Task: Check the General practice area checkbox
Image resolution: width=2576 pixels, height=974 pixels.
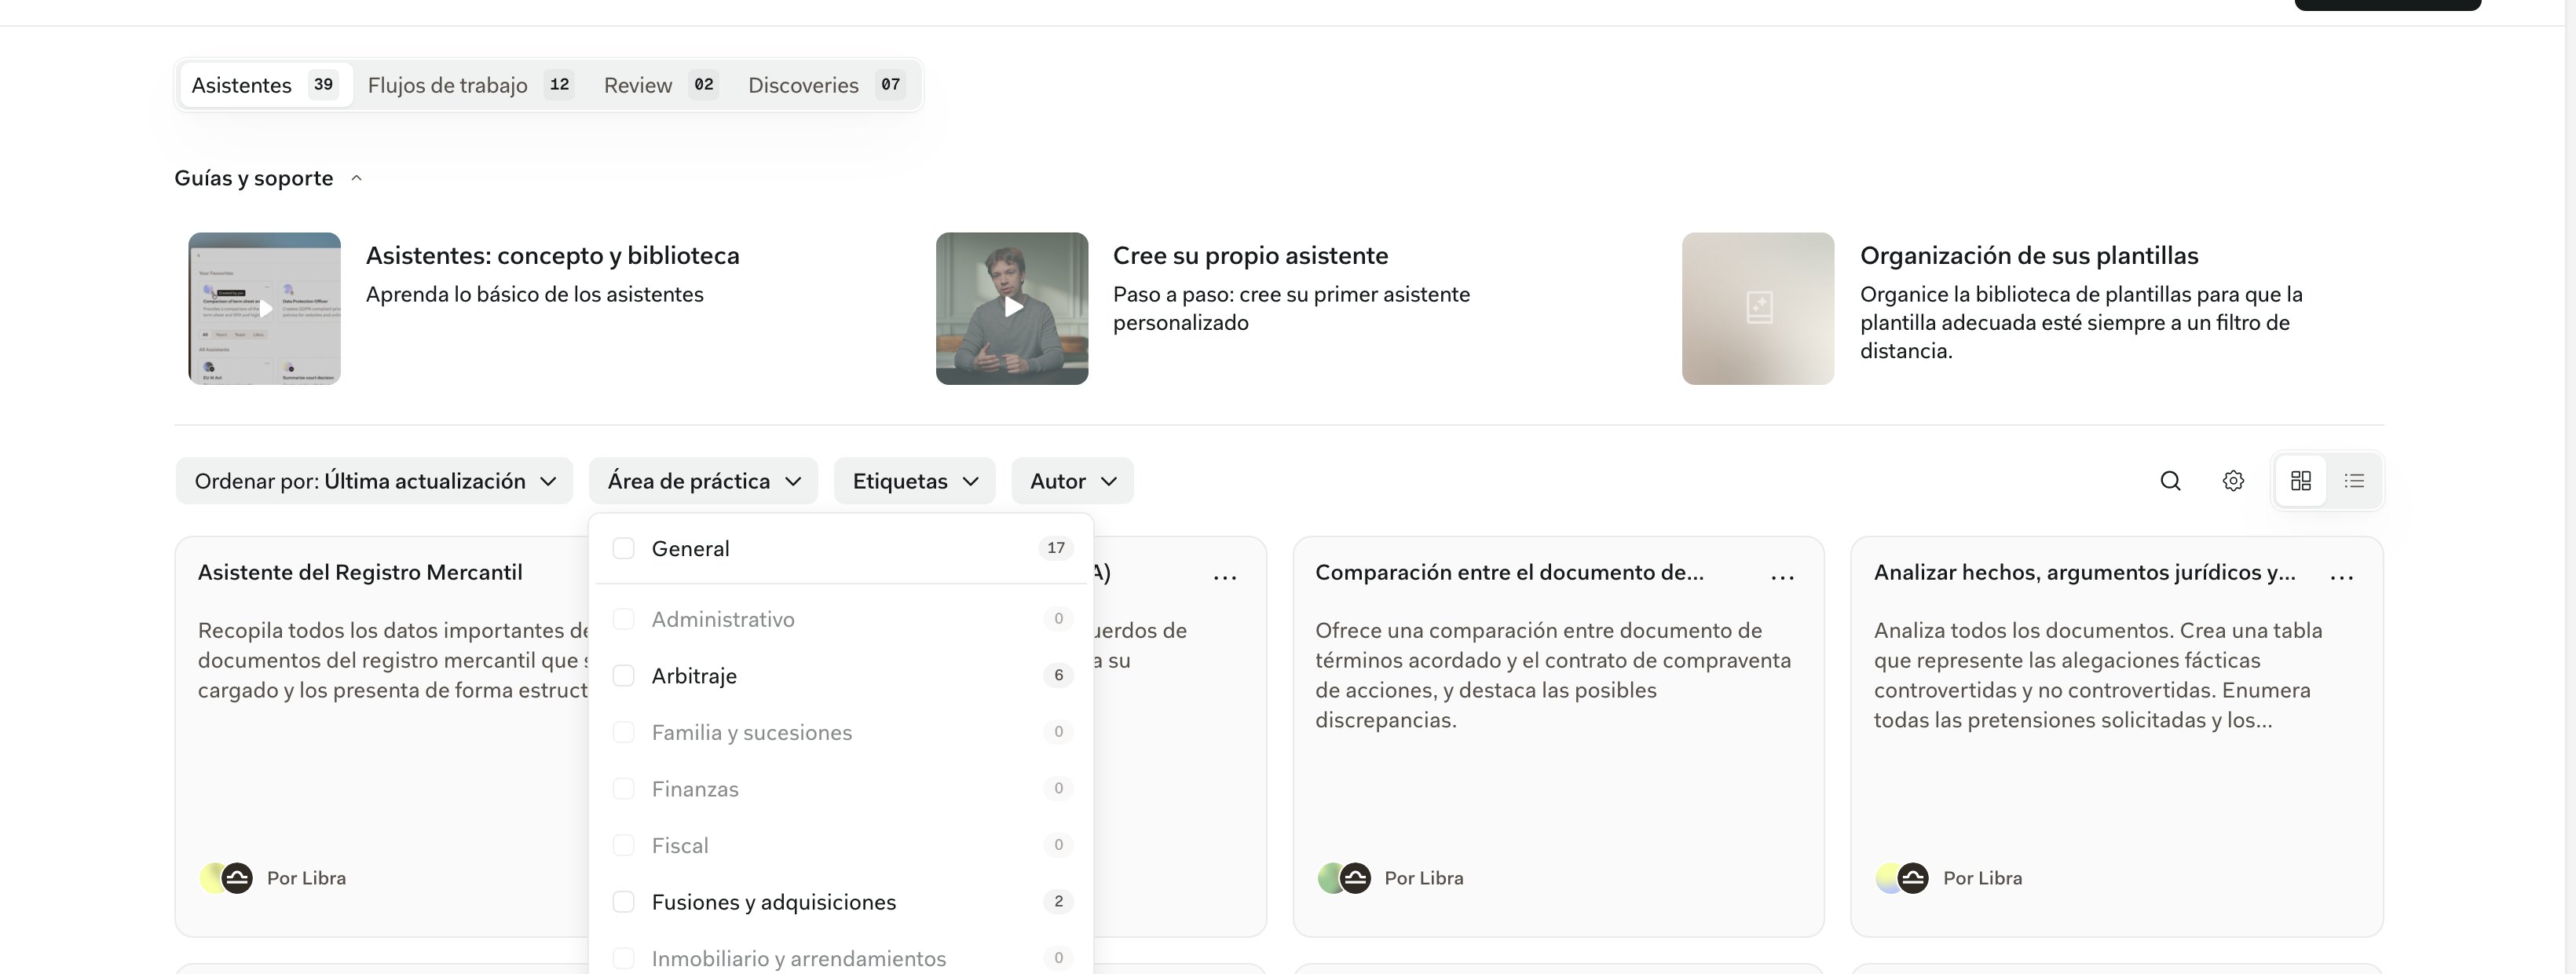Action: tap(623, 548)
